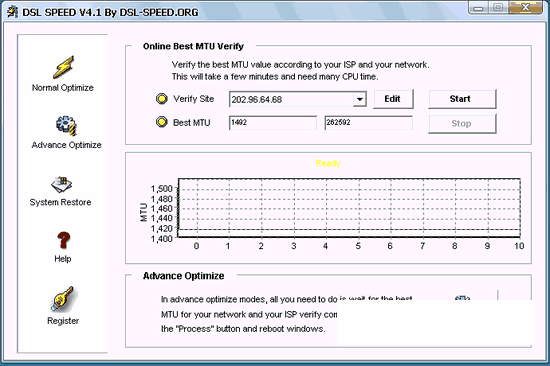Screen dimensions: 550x366
Task: Click the Register key icon
Action: point(62,299)
